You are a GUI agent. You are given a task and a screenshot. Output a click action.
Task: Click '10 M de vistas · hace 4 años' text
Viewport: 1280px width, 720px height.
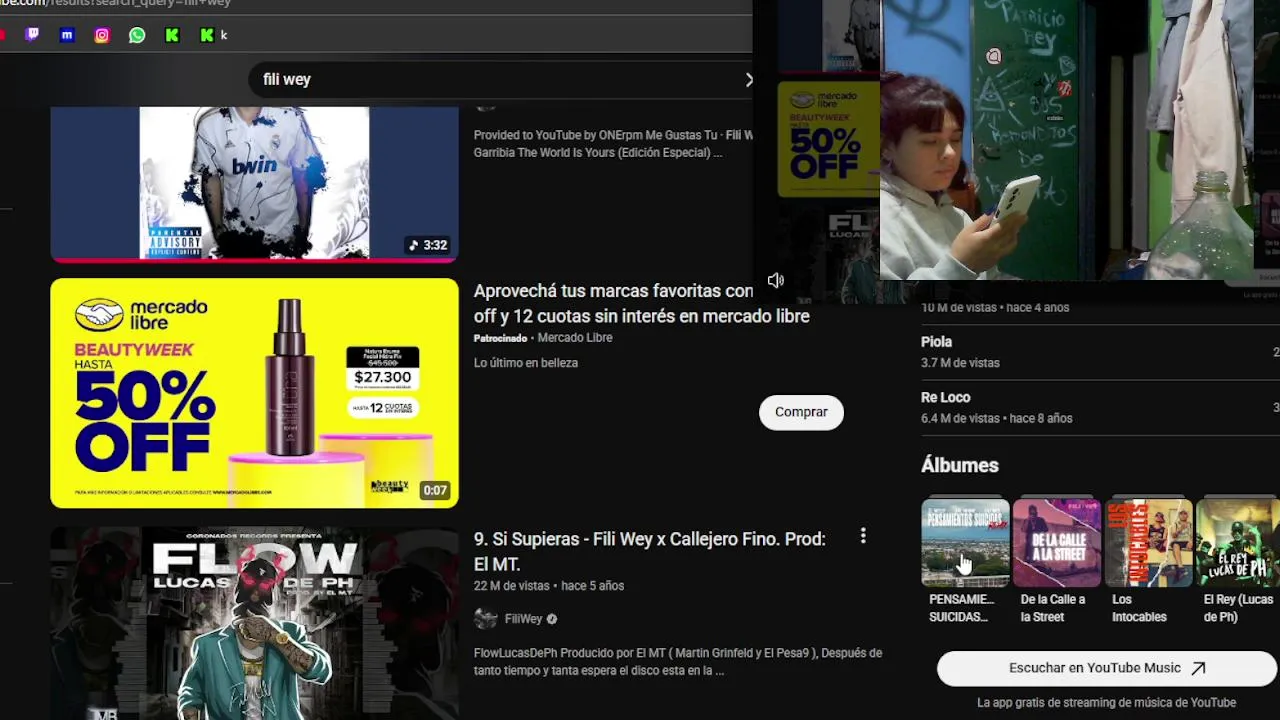(994, 307)
